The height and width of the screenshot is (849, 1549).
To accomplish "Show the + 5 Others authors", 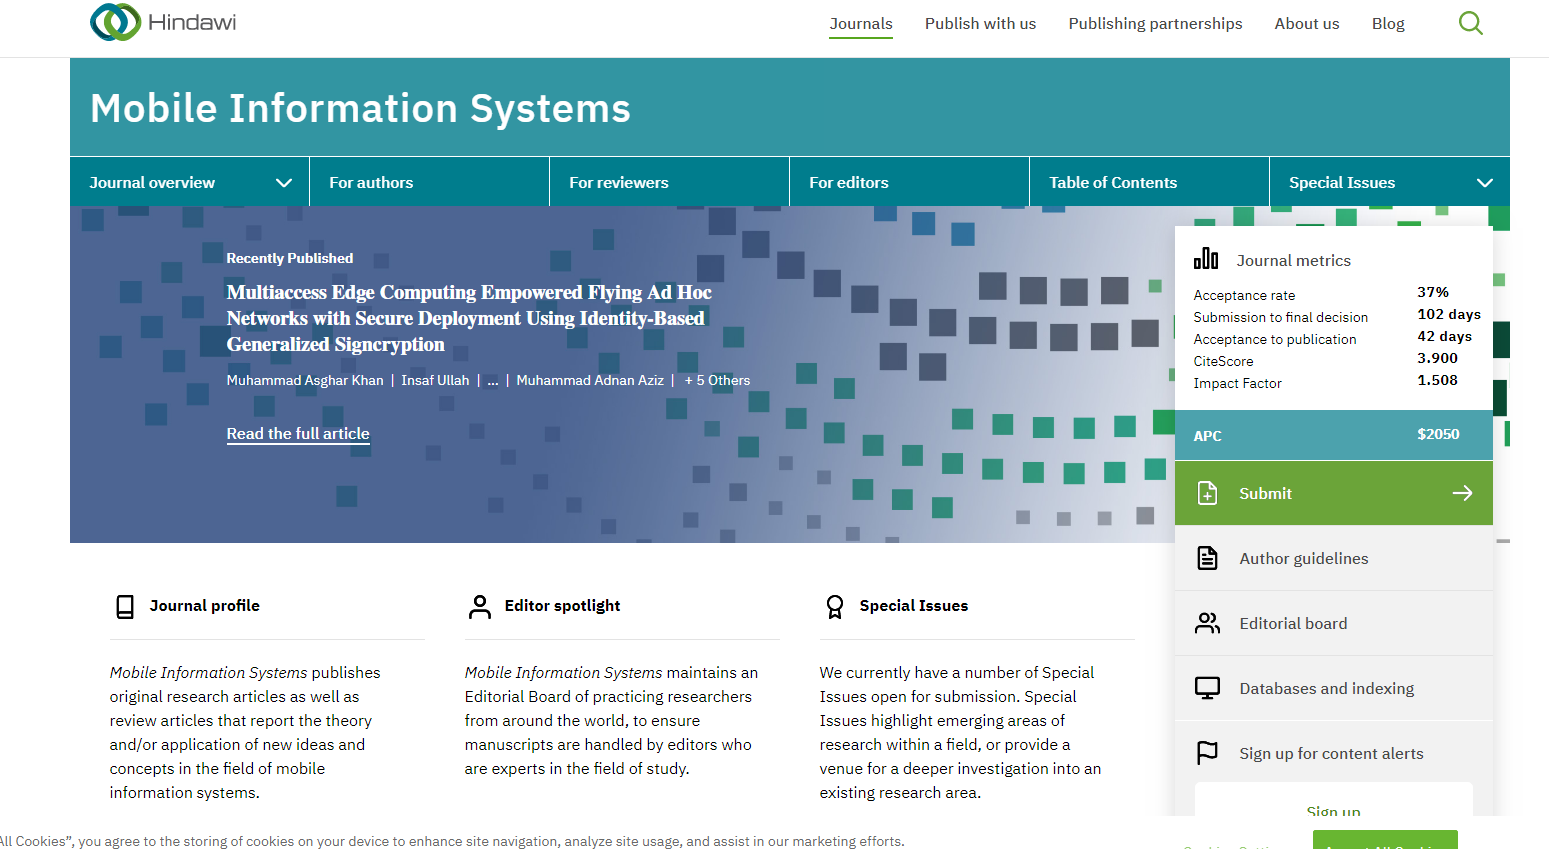I will click(717, 380).
